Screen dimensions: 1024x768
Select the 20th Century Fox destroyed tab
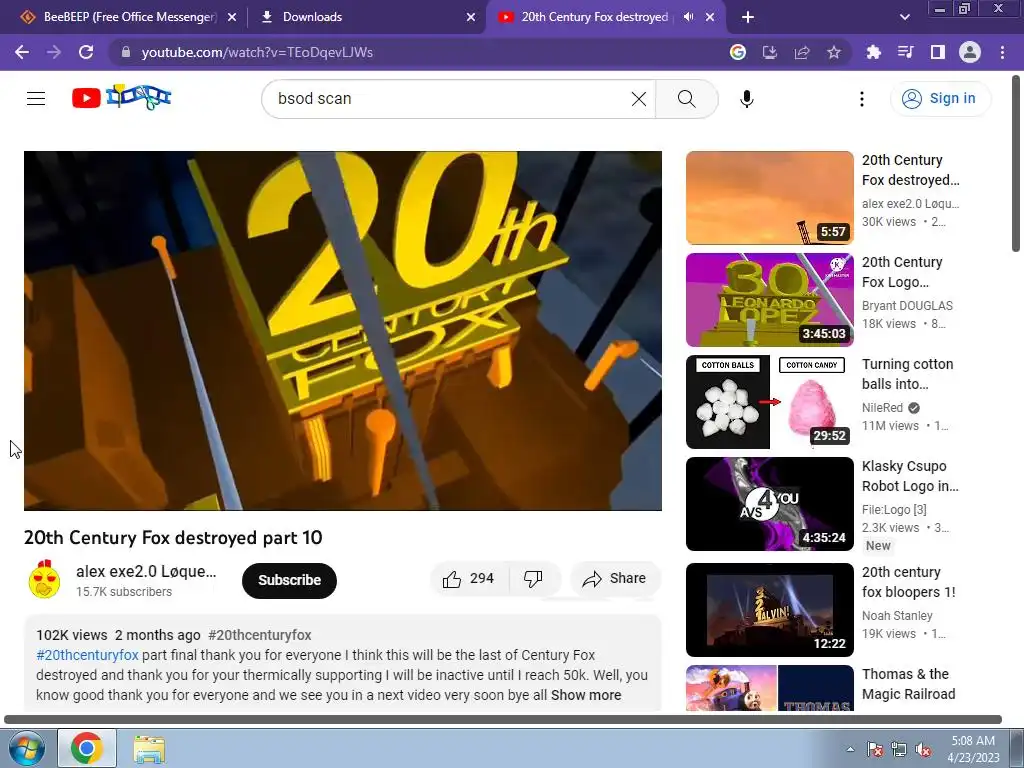tap(594, 17)
